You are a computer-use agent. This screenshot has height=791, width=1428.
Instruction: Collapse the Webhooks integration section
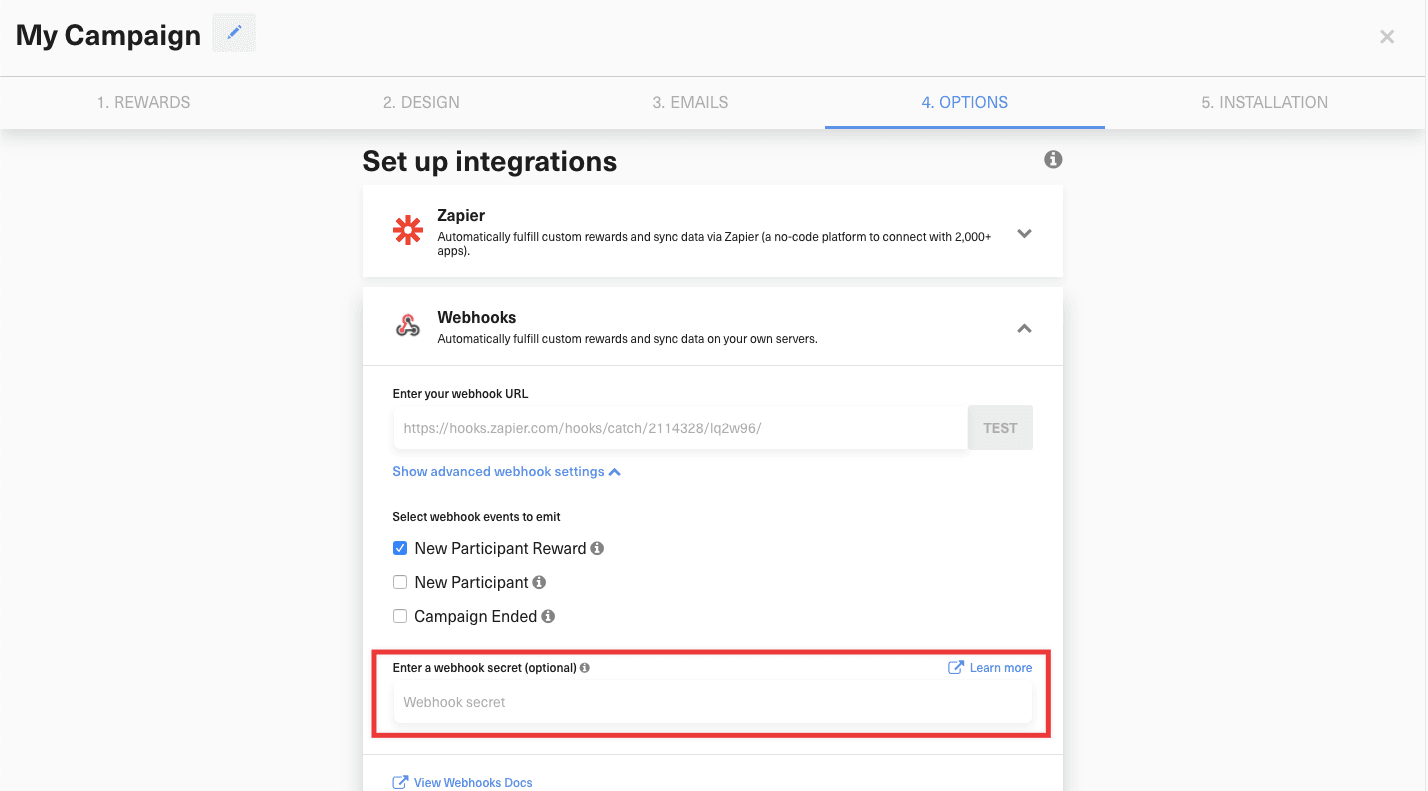pyautogui.click(x=1024, y=327)
